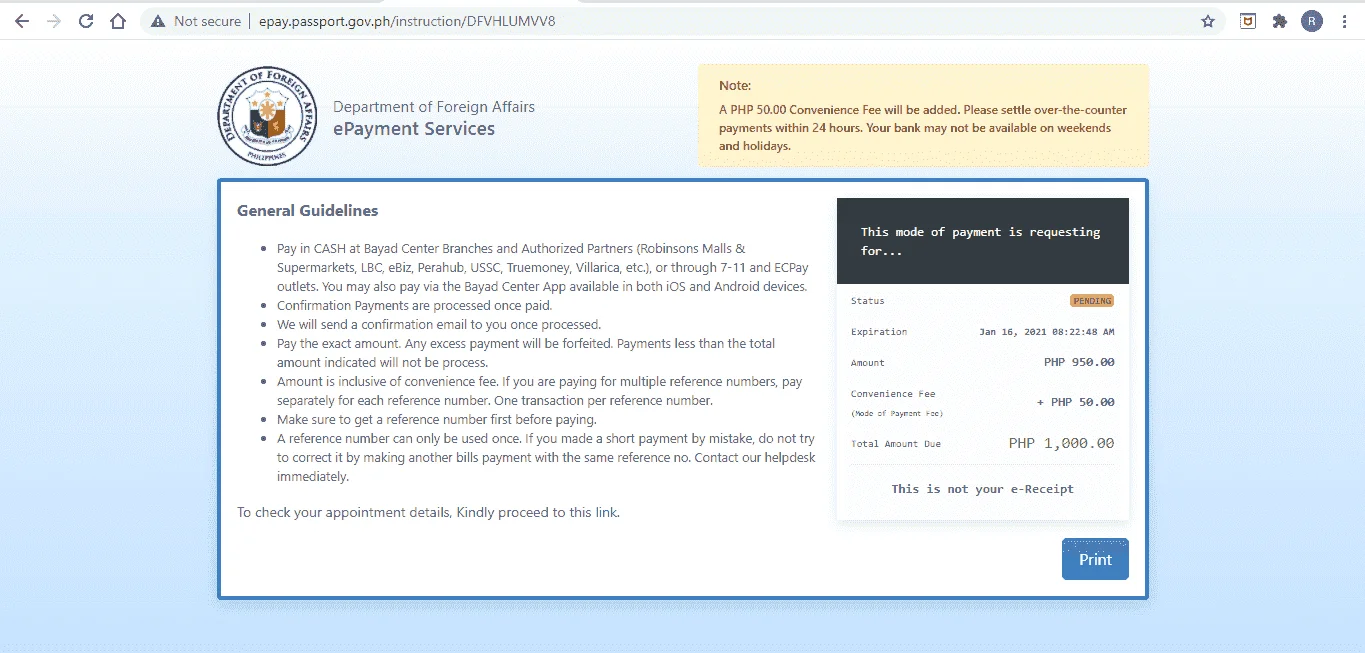
Task: Click 'Confirmation Payments are processed once paid' line
Action: tap(414, 305)
